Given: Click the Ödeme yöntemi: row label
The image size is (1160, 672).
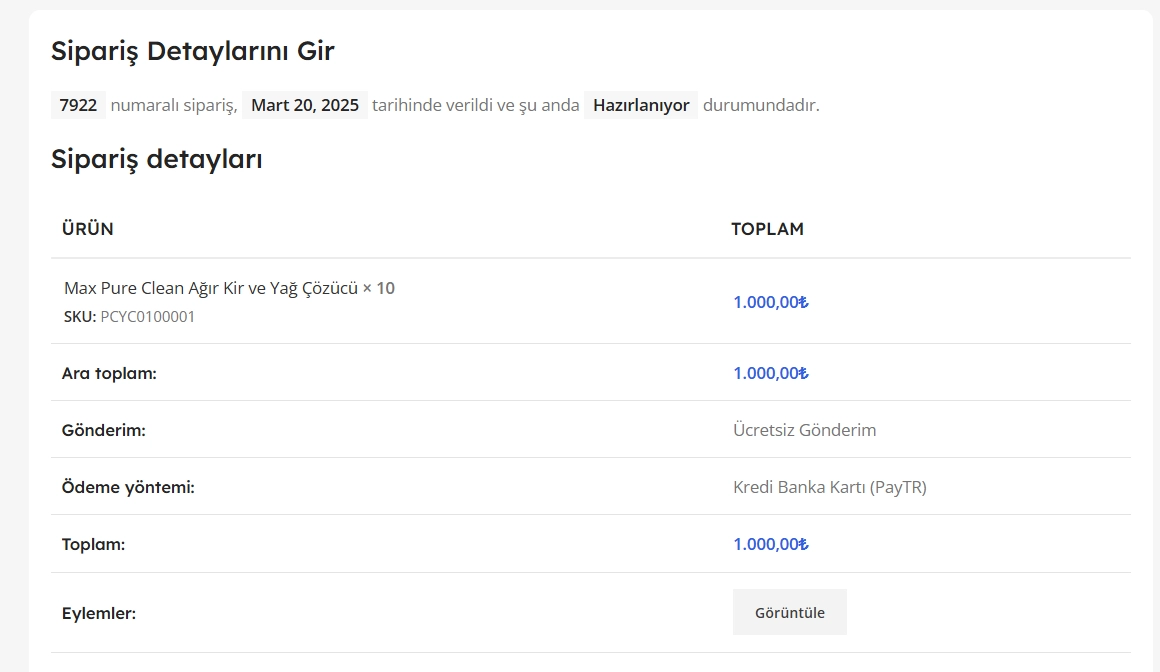Looking at the screenshot, I should [x=128, y=487].
